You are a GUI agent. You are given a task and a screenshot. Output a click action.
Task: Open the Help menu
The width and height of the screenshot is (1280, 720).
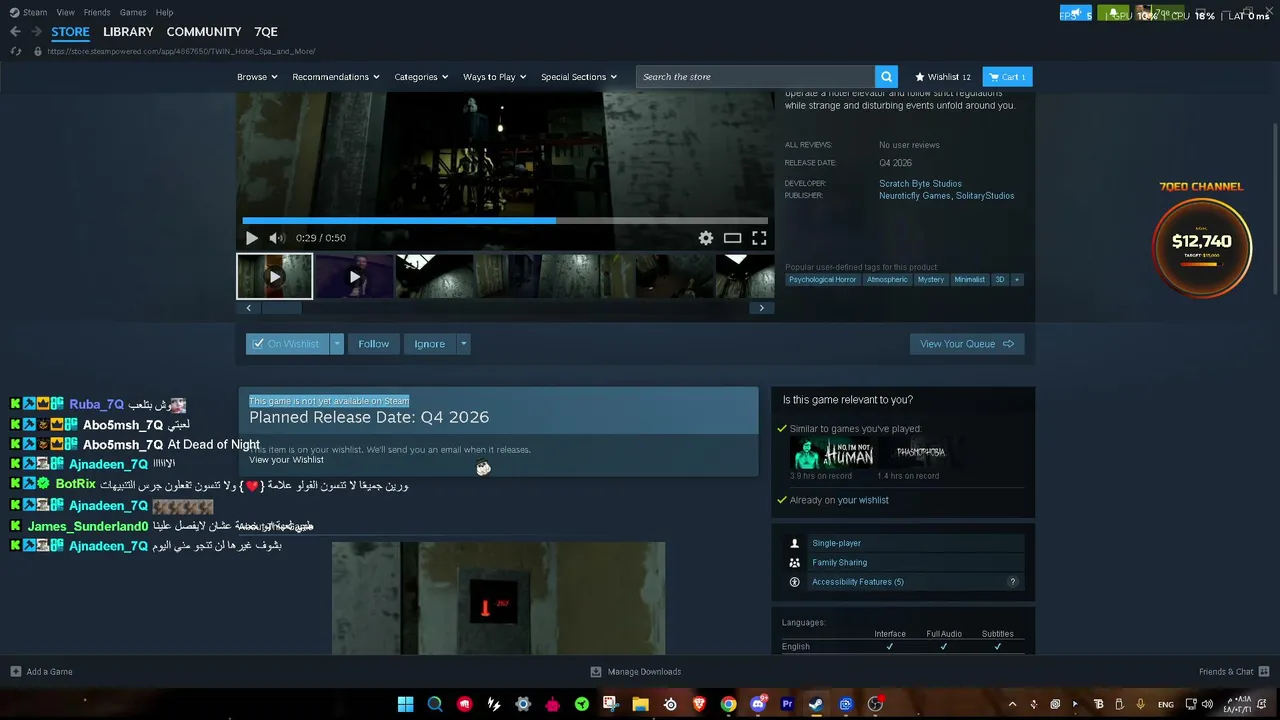[x=165, y=12]
